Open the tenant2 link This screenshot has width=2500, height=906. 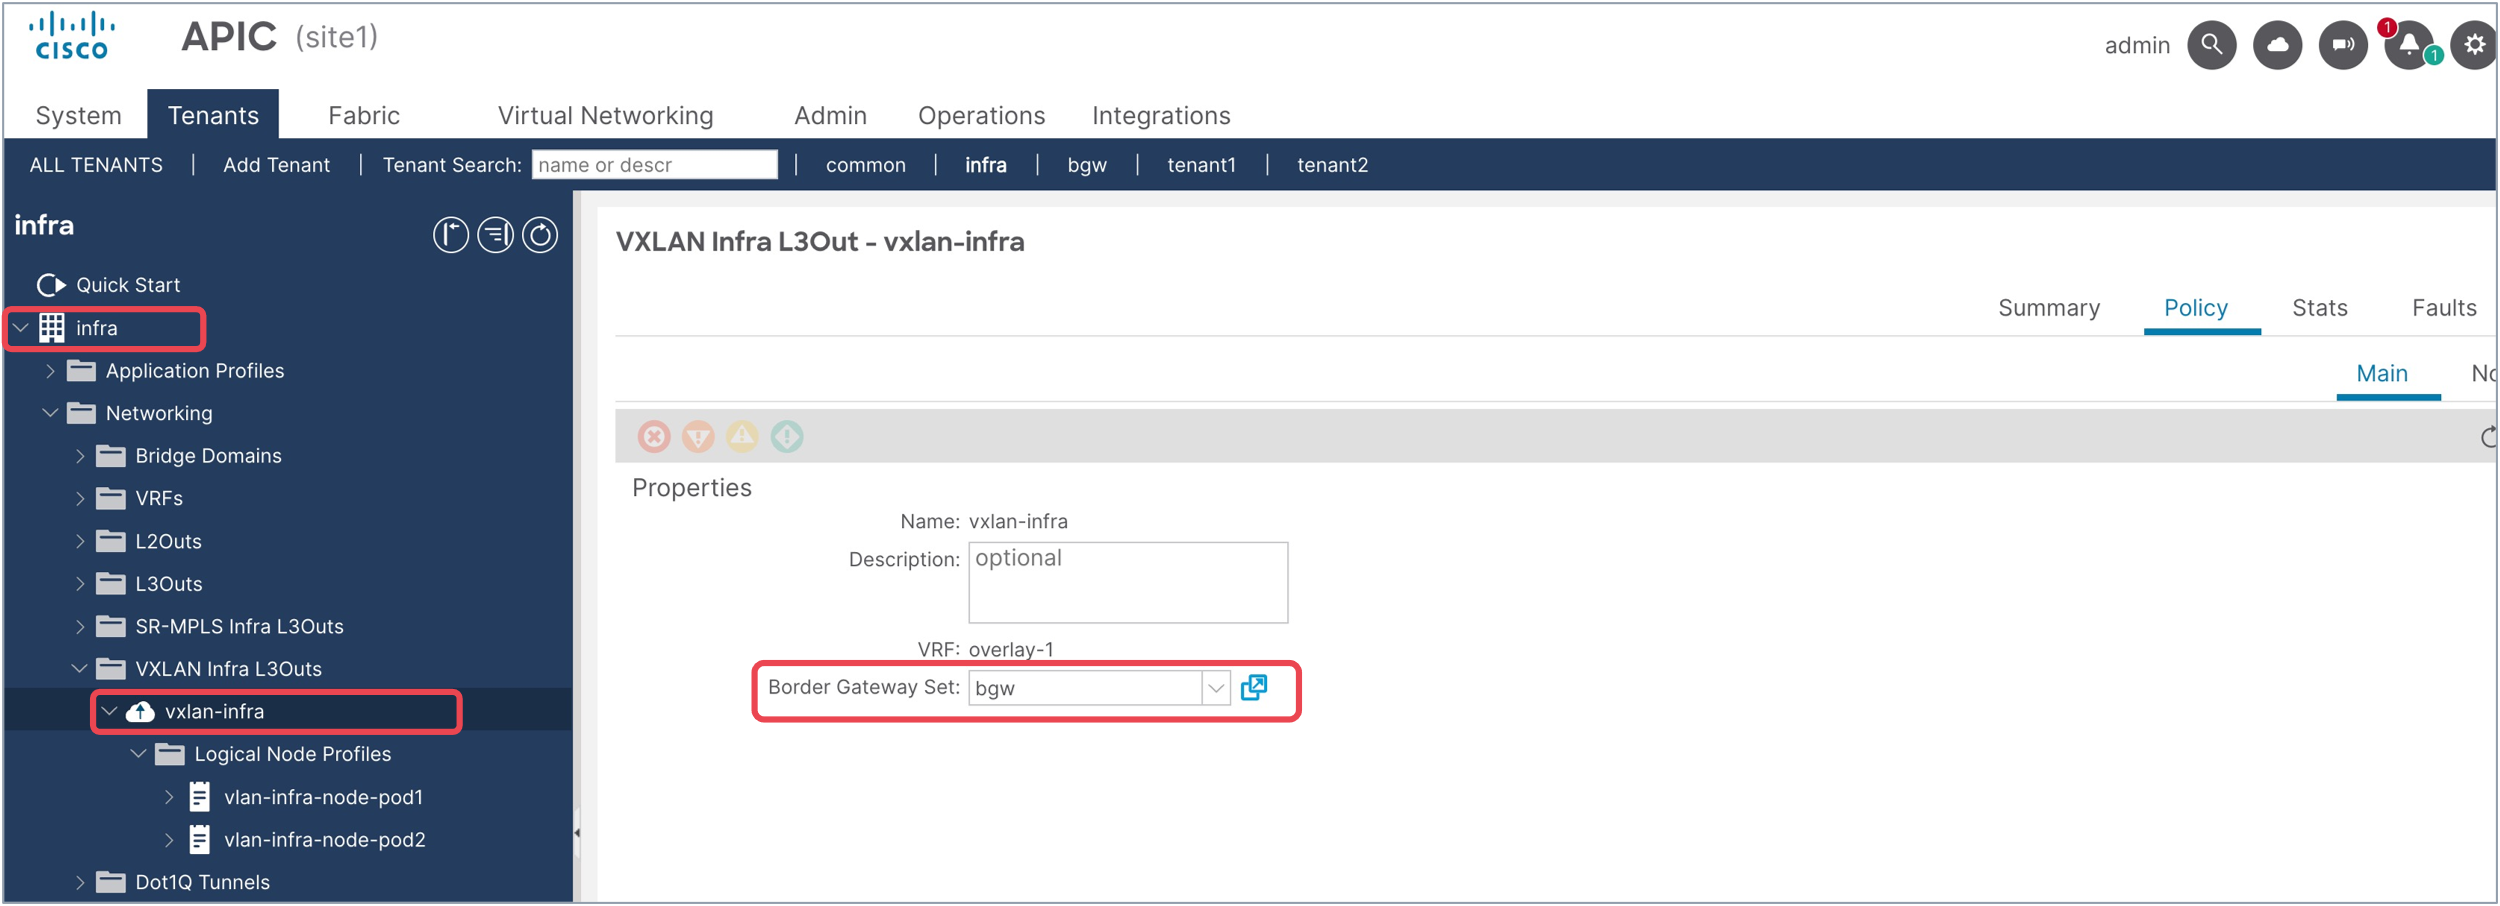click(1333, 165)
